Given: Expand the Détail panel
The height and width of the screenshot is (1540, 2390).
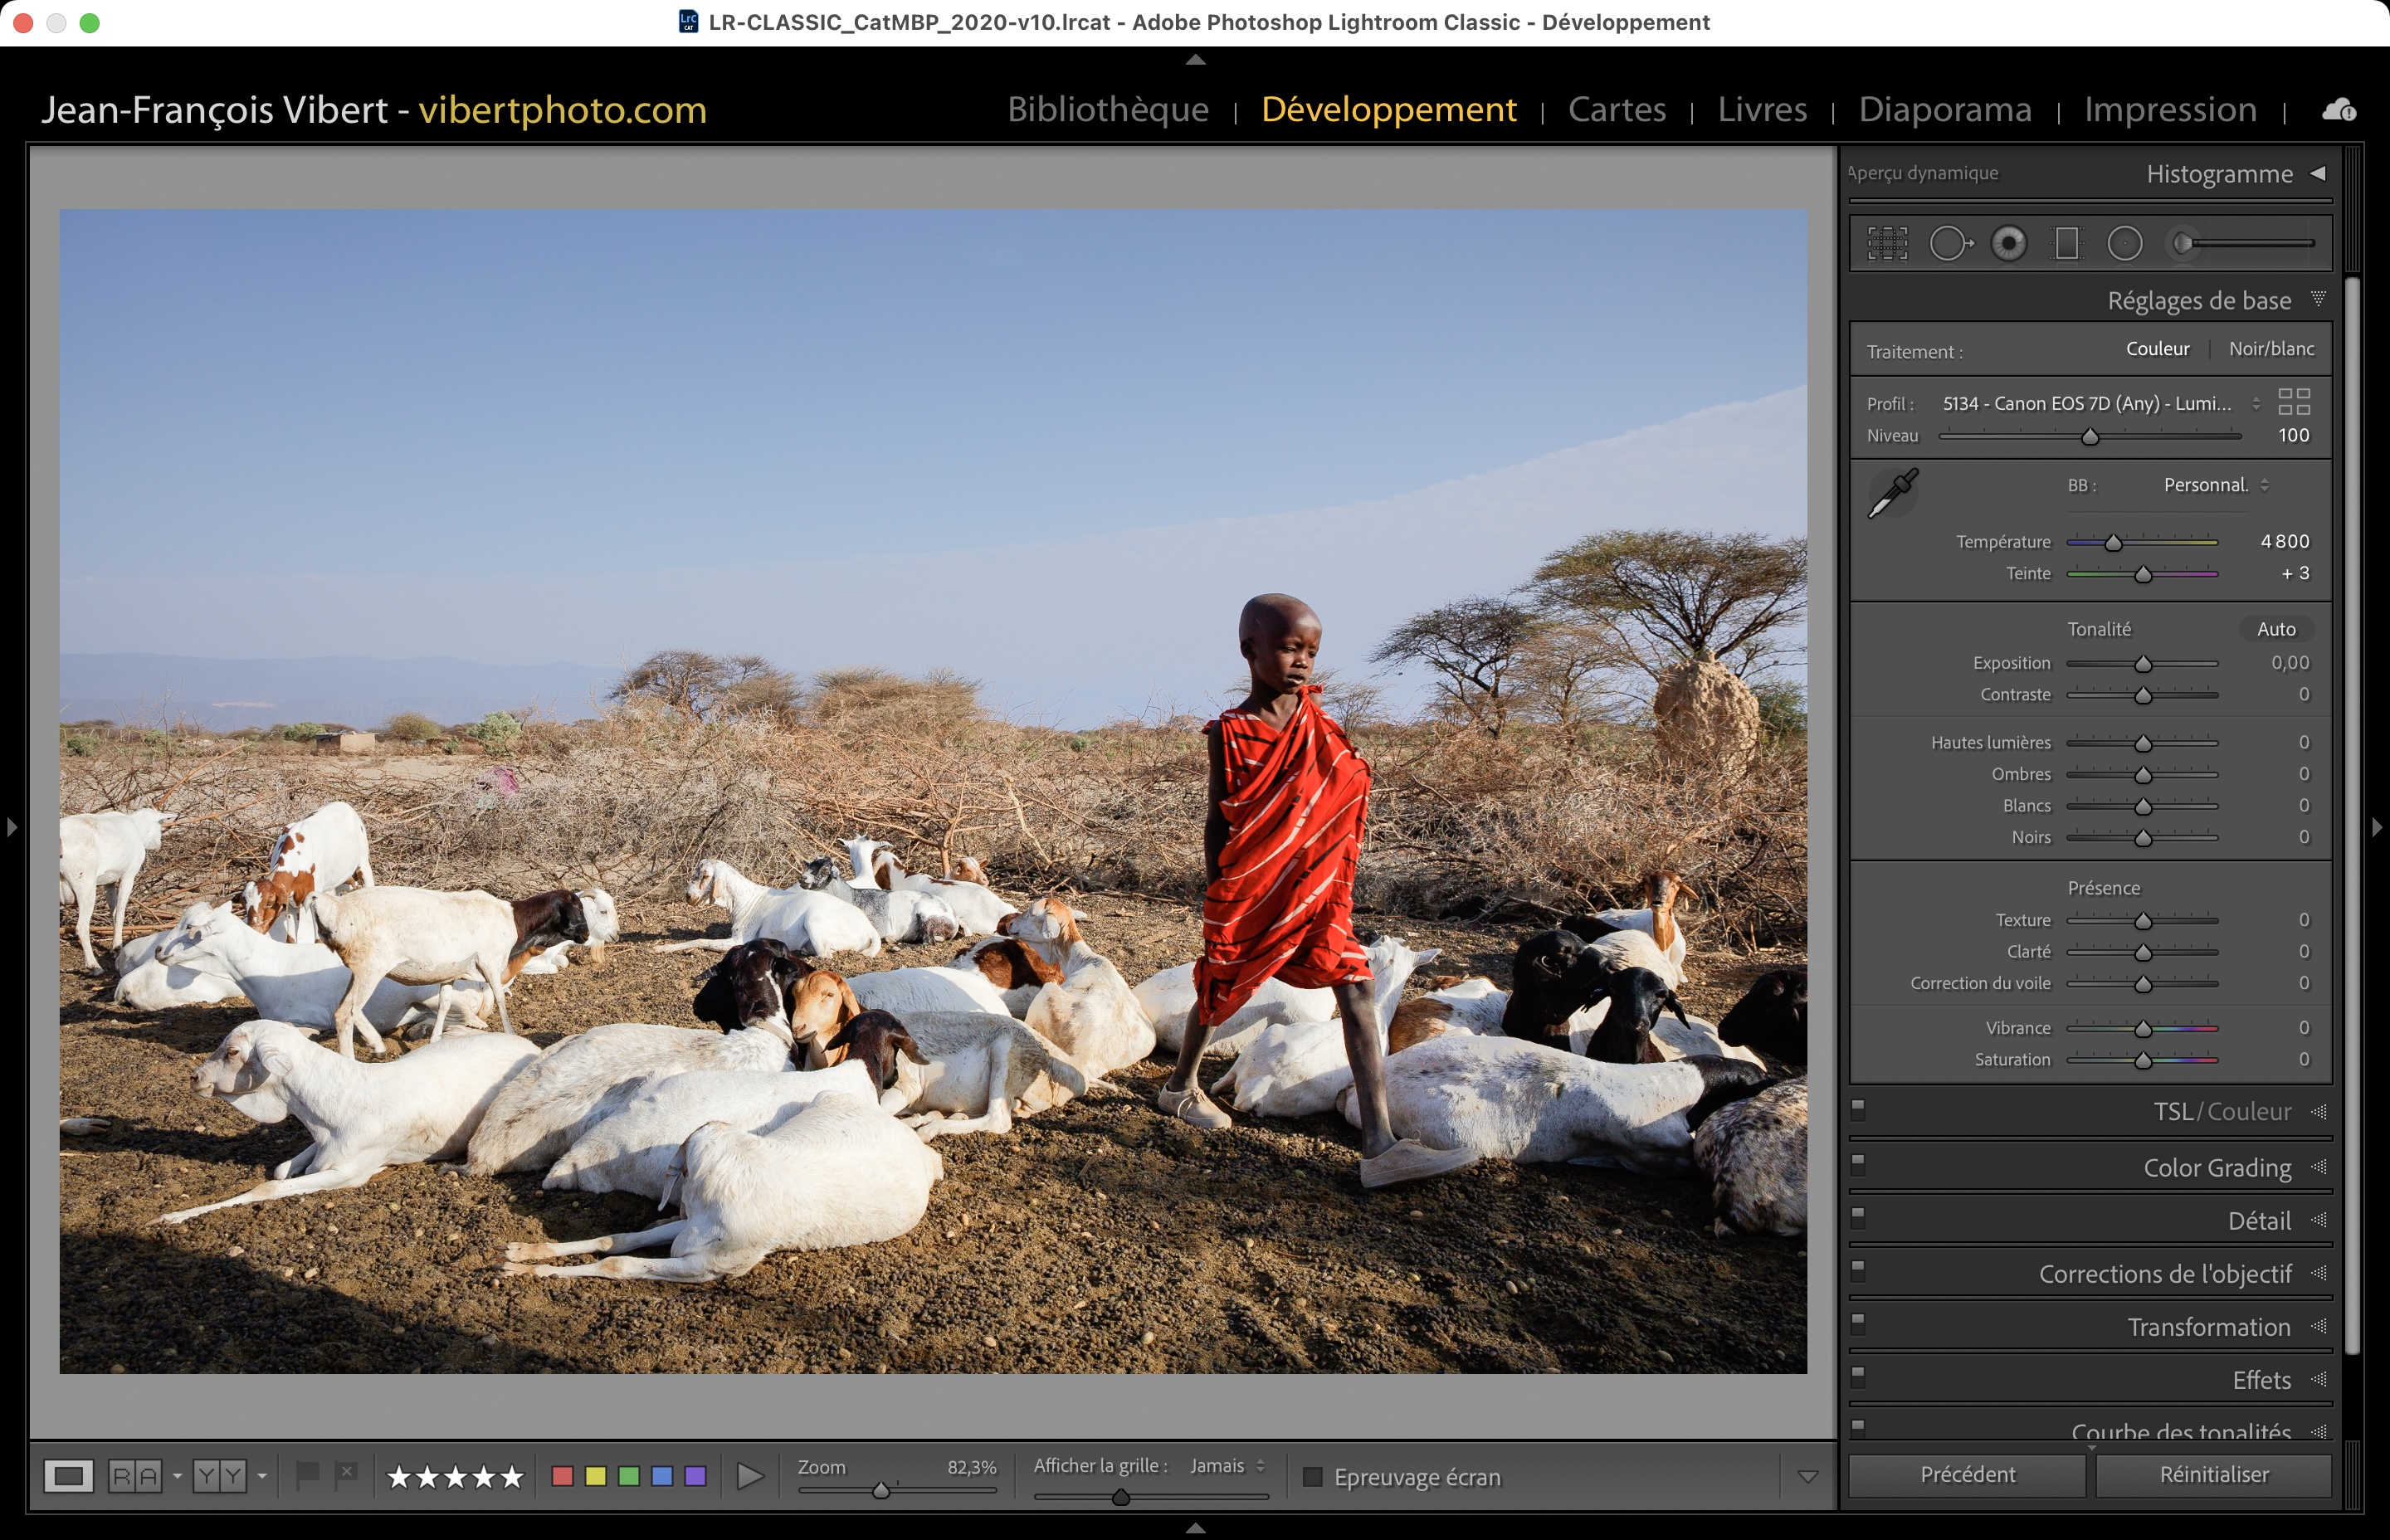Looking at the screenshot, I should pyautogui.click(x=2258, y=1221).
